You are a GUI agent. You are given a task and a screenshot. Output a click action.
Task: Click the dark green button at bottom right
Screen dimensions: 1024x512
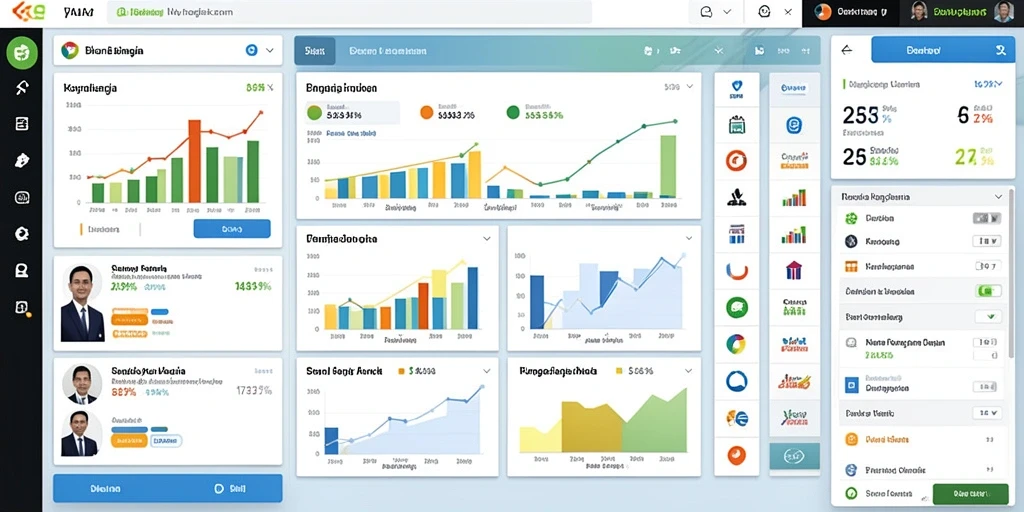click(970, 494)
